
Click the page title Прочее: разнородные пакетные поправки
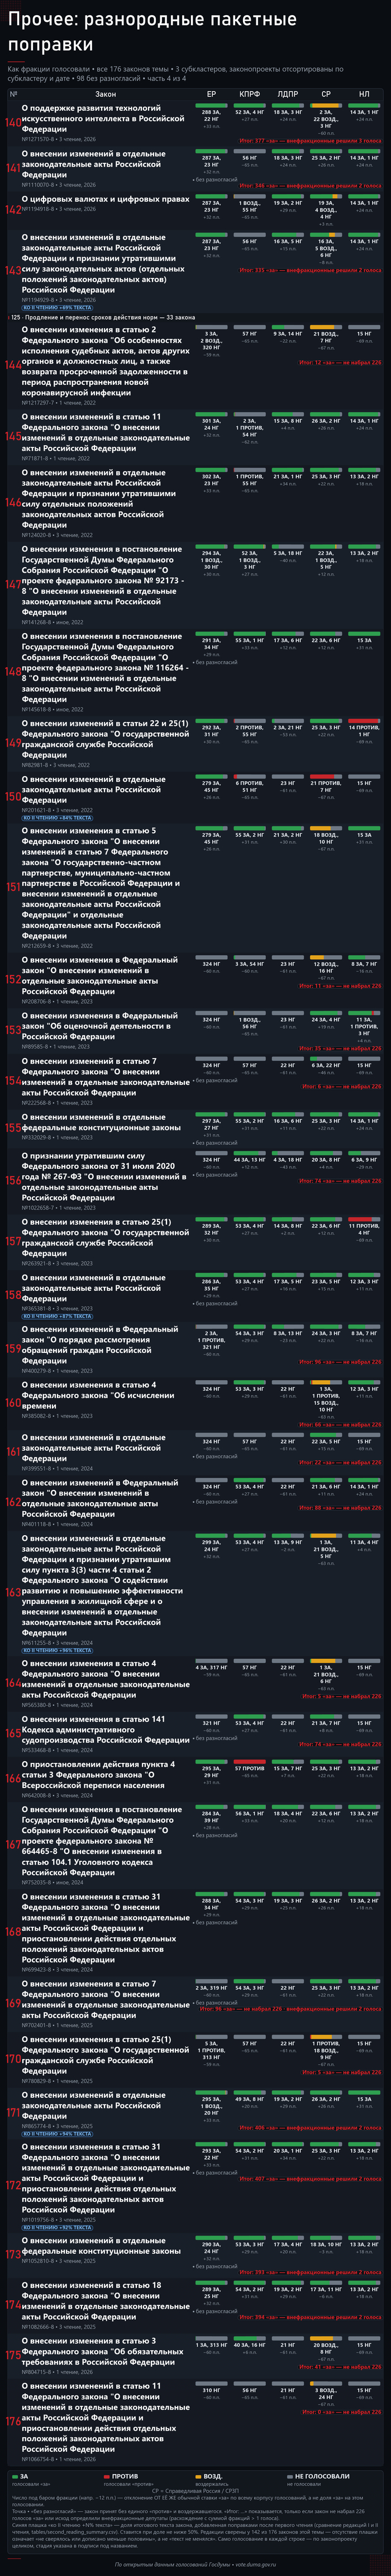tap(152, 32)
